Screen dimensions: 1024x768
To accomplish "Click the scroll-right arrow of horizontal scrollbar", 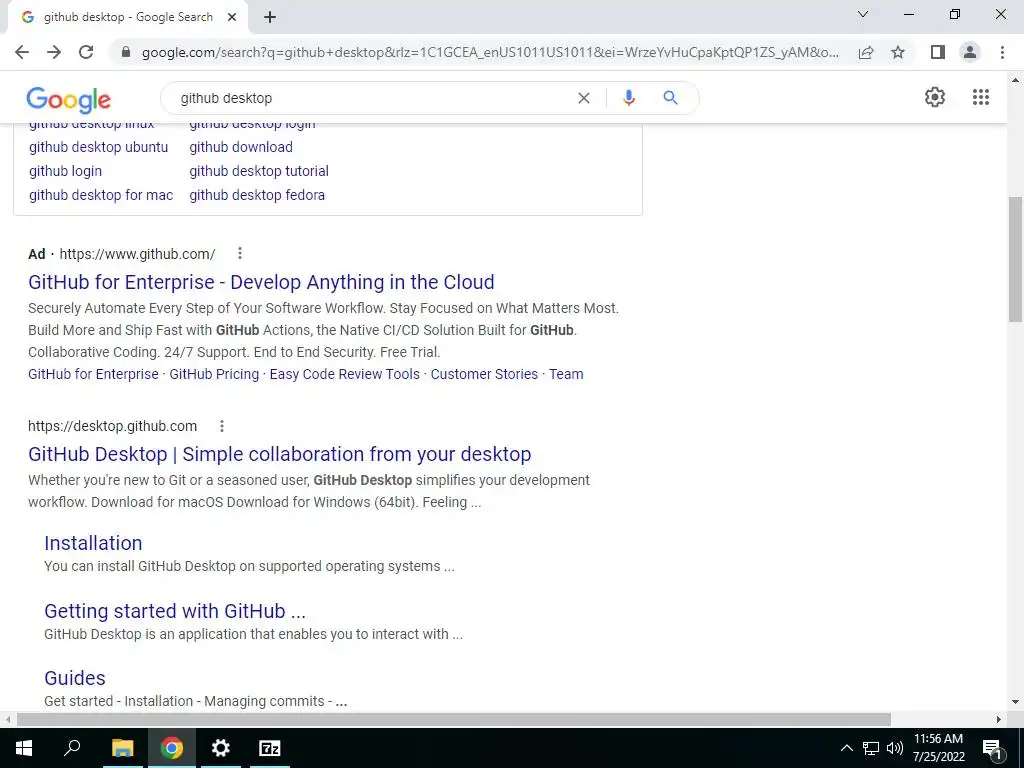I will [999, 719].
